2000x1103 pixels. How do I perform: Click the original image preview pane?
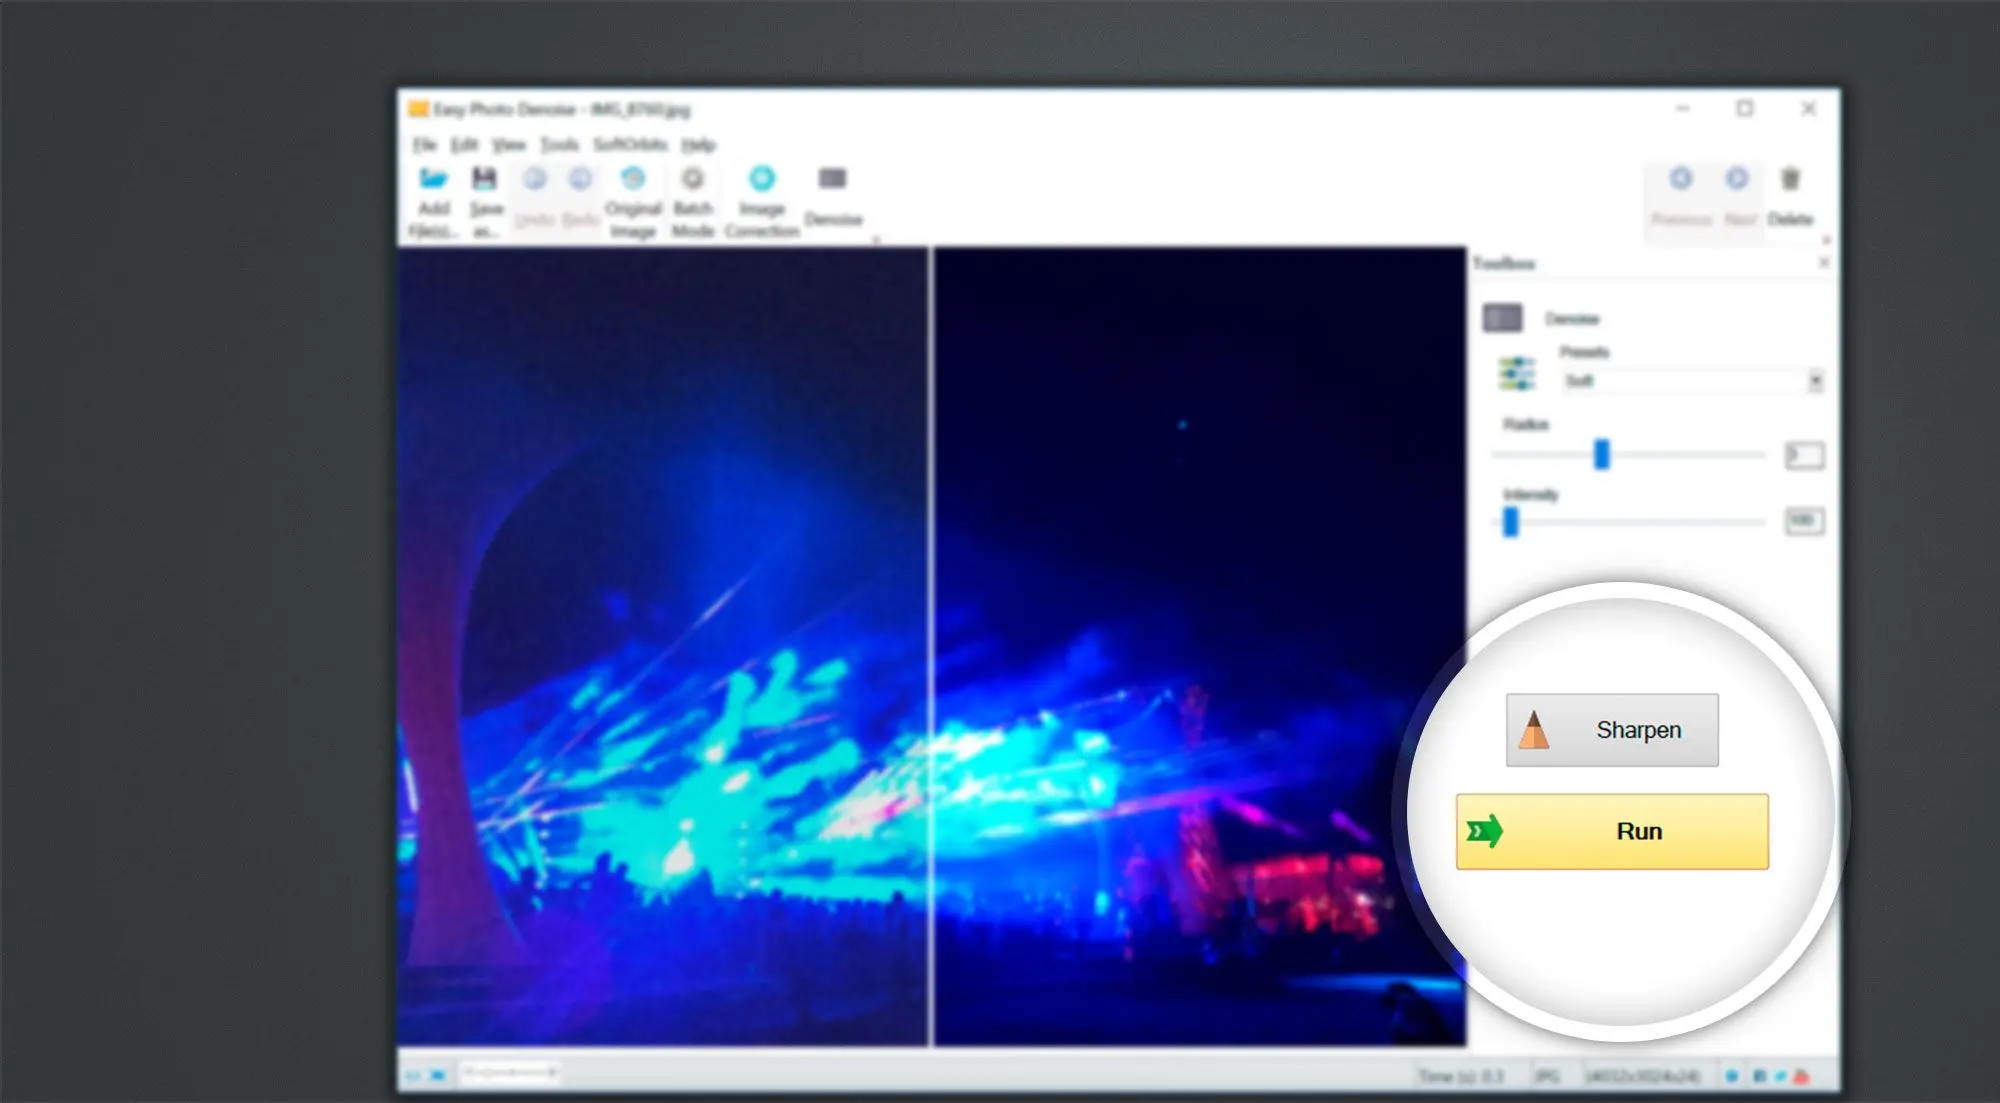[662, 646]
